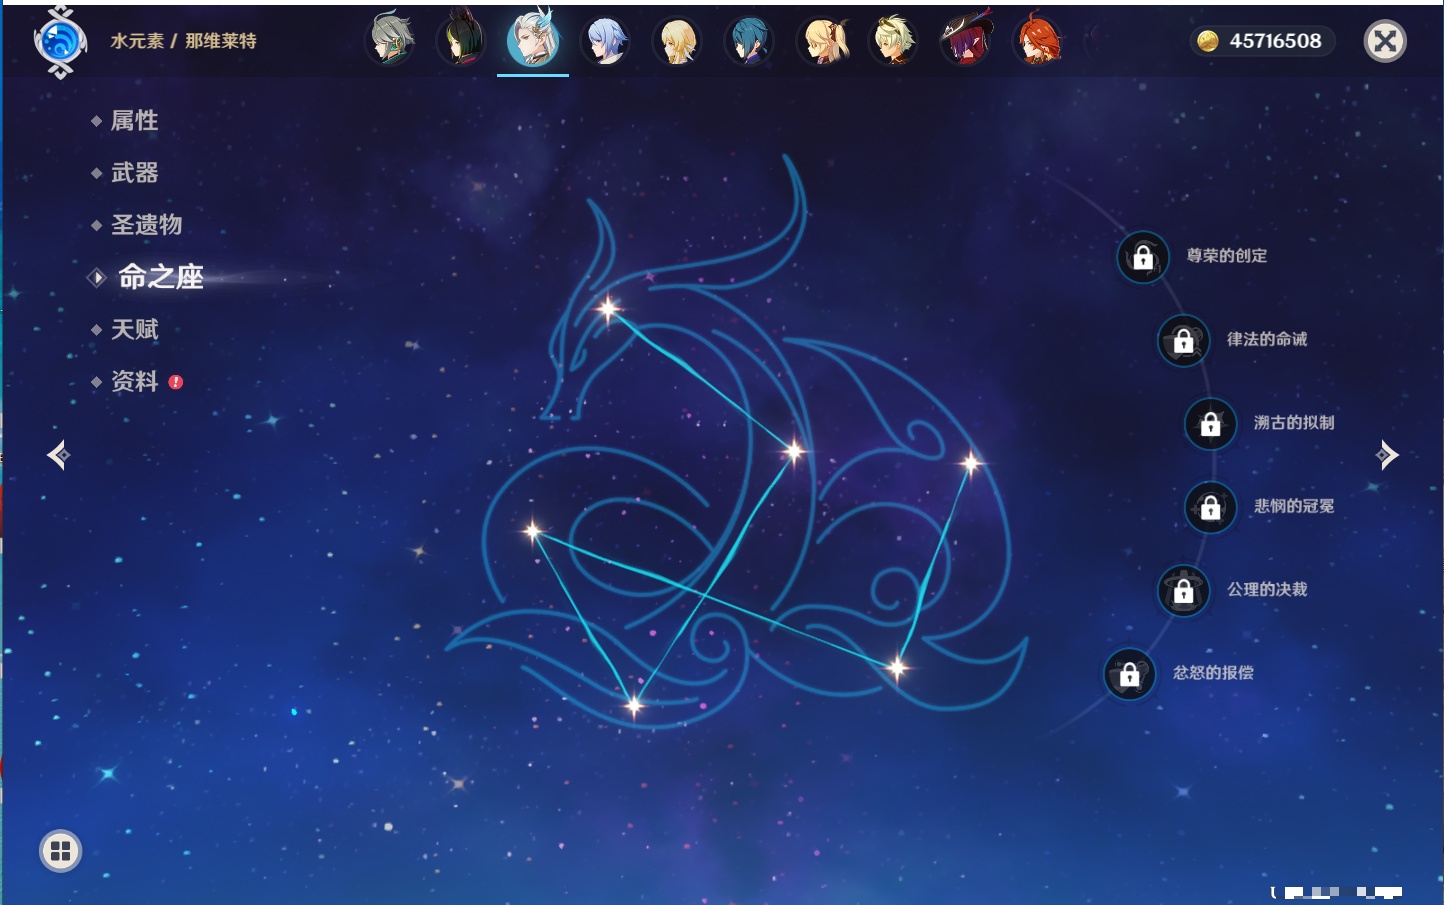Open the 圣遗物 artifacts tab
This screenshot has width=1444, height=905.
click(x=146, y=225)
